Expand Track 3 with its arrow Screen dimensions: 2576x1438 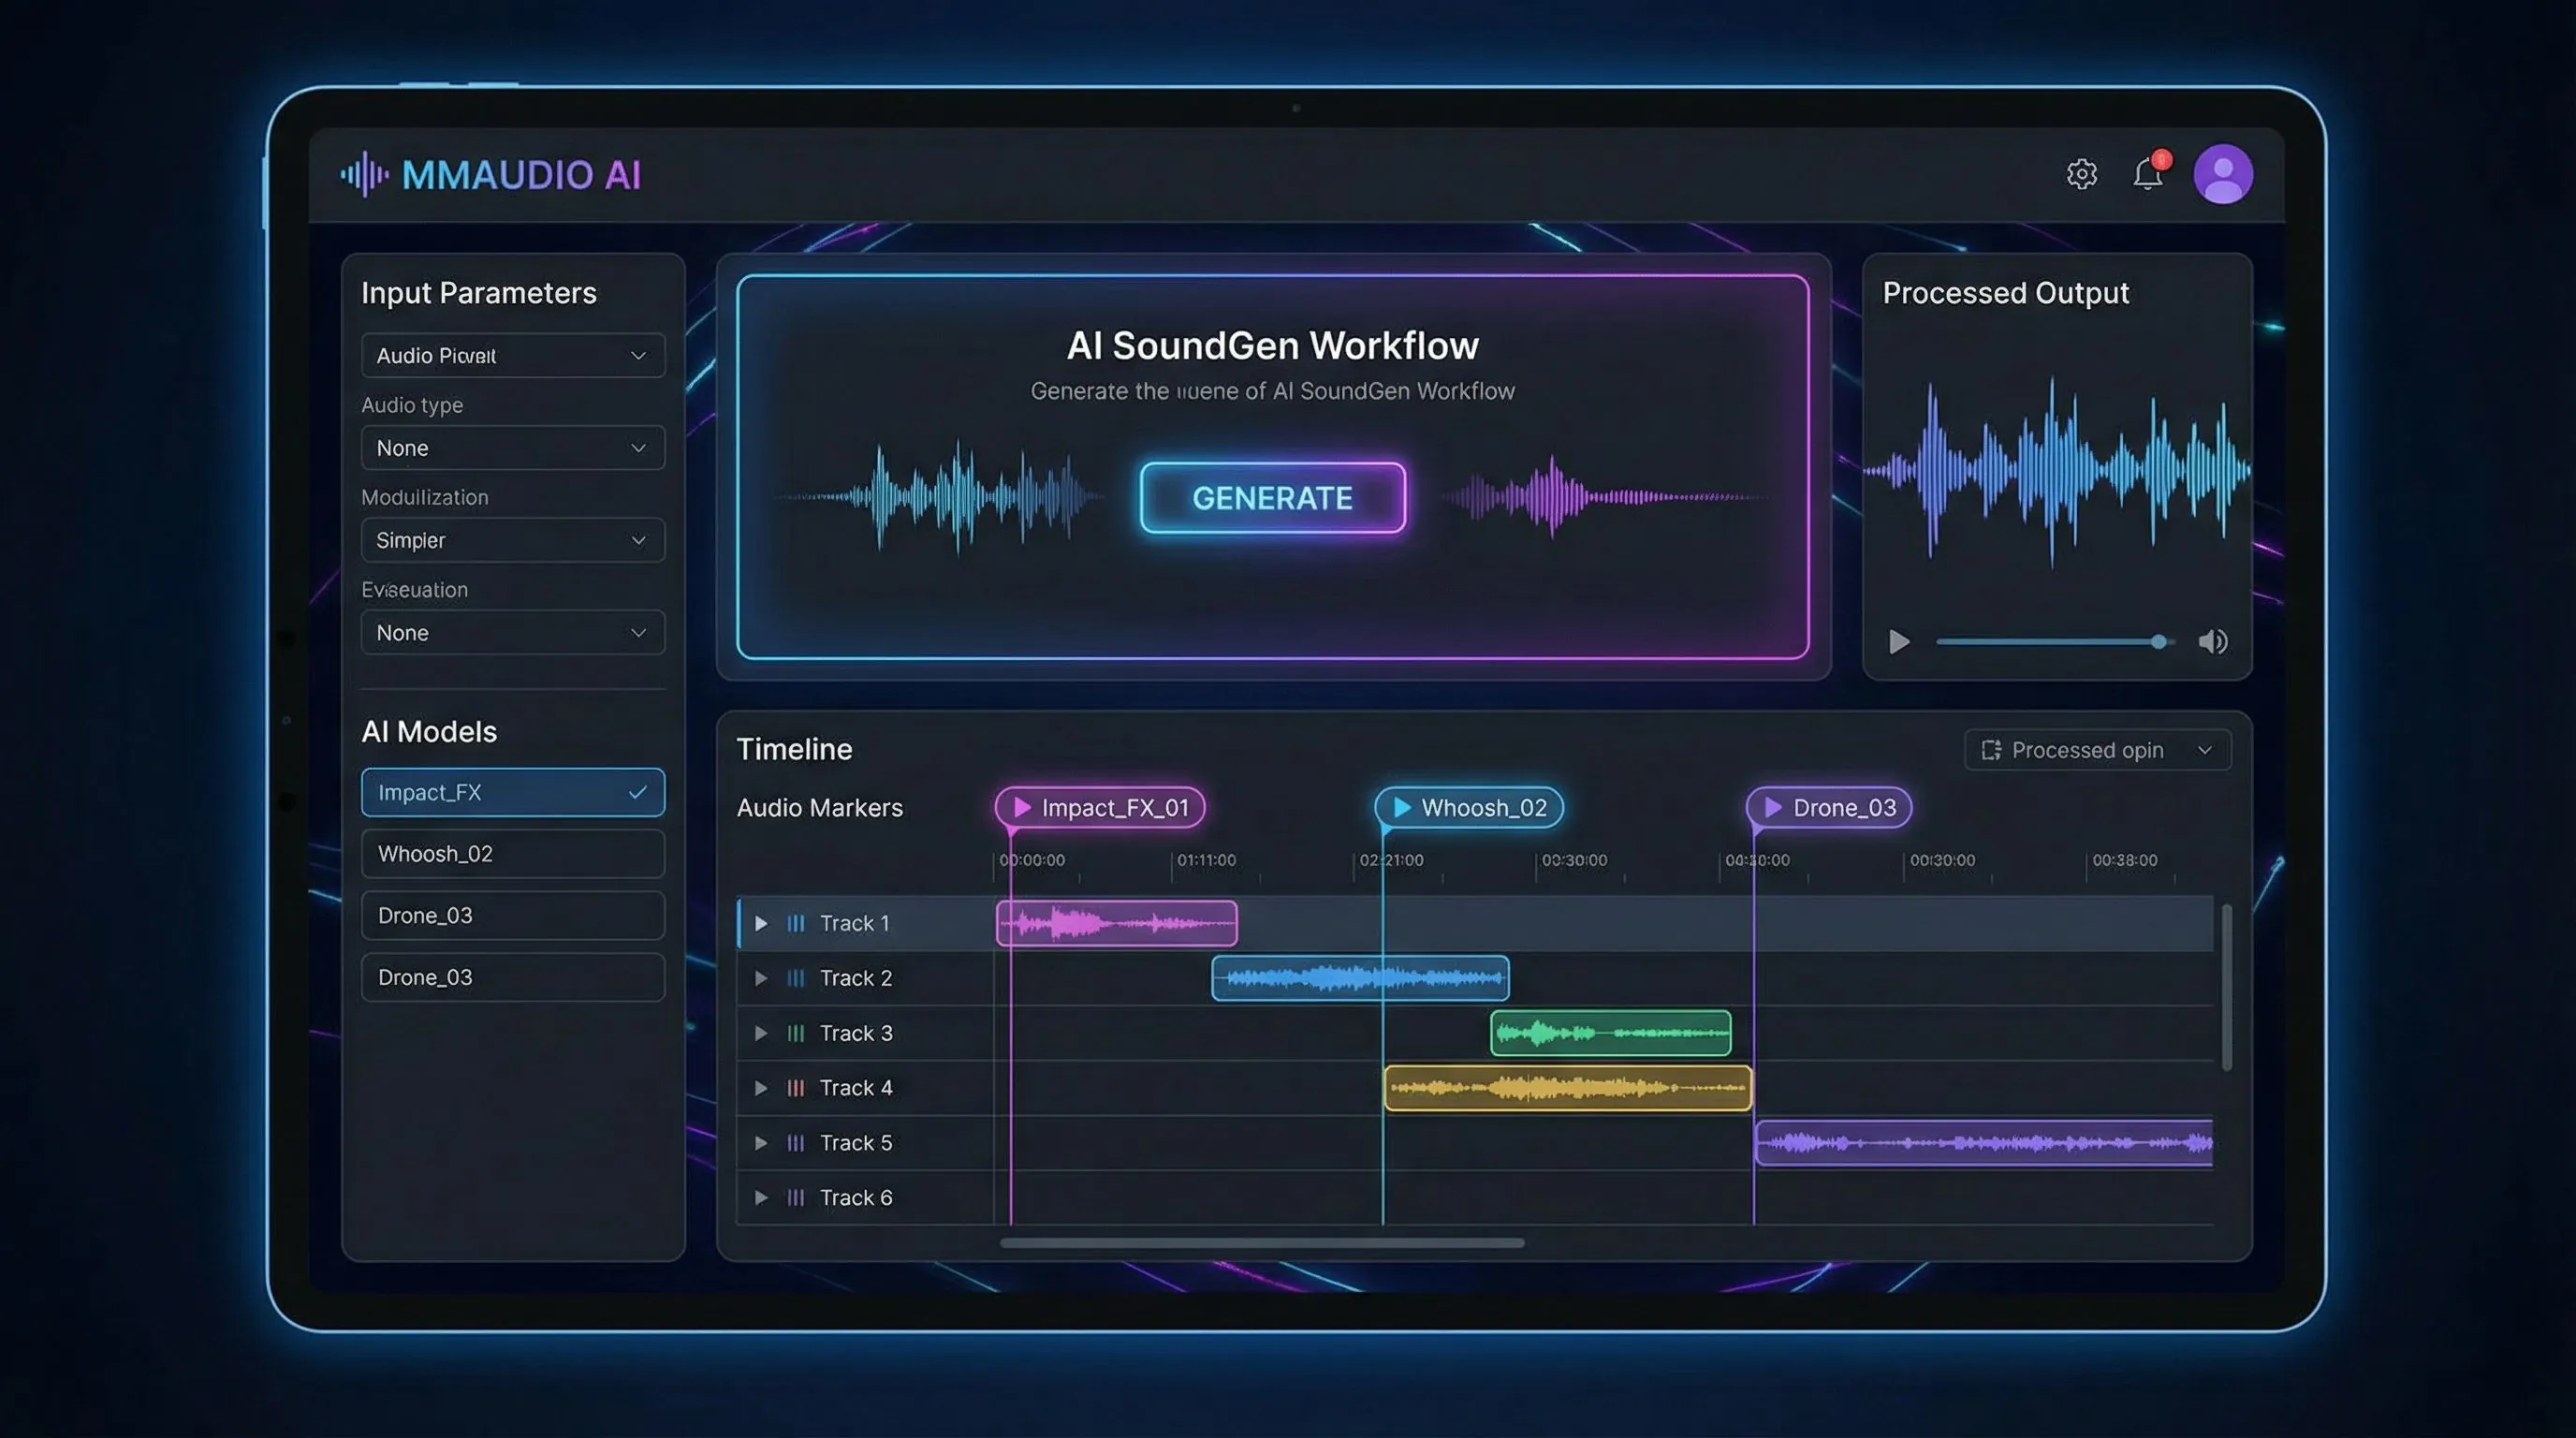pos(761,1033)
